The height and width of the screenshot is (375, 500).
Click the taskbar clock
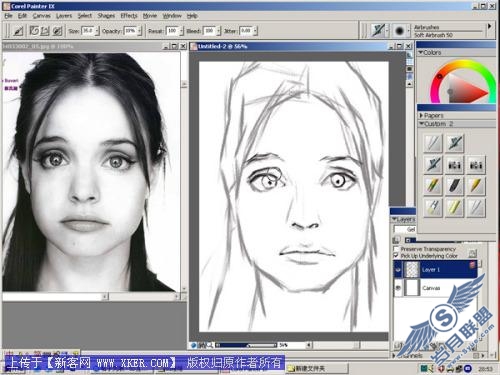(485, 369)
